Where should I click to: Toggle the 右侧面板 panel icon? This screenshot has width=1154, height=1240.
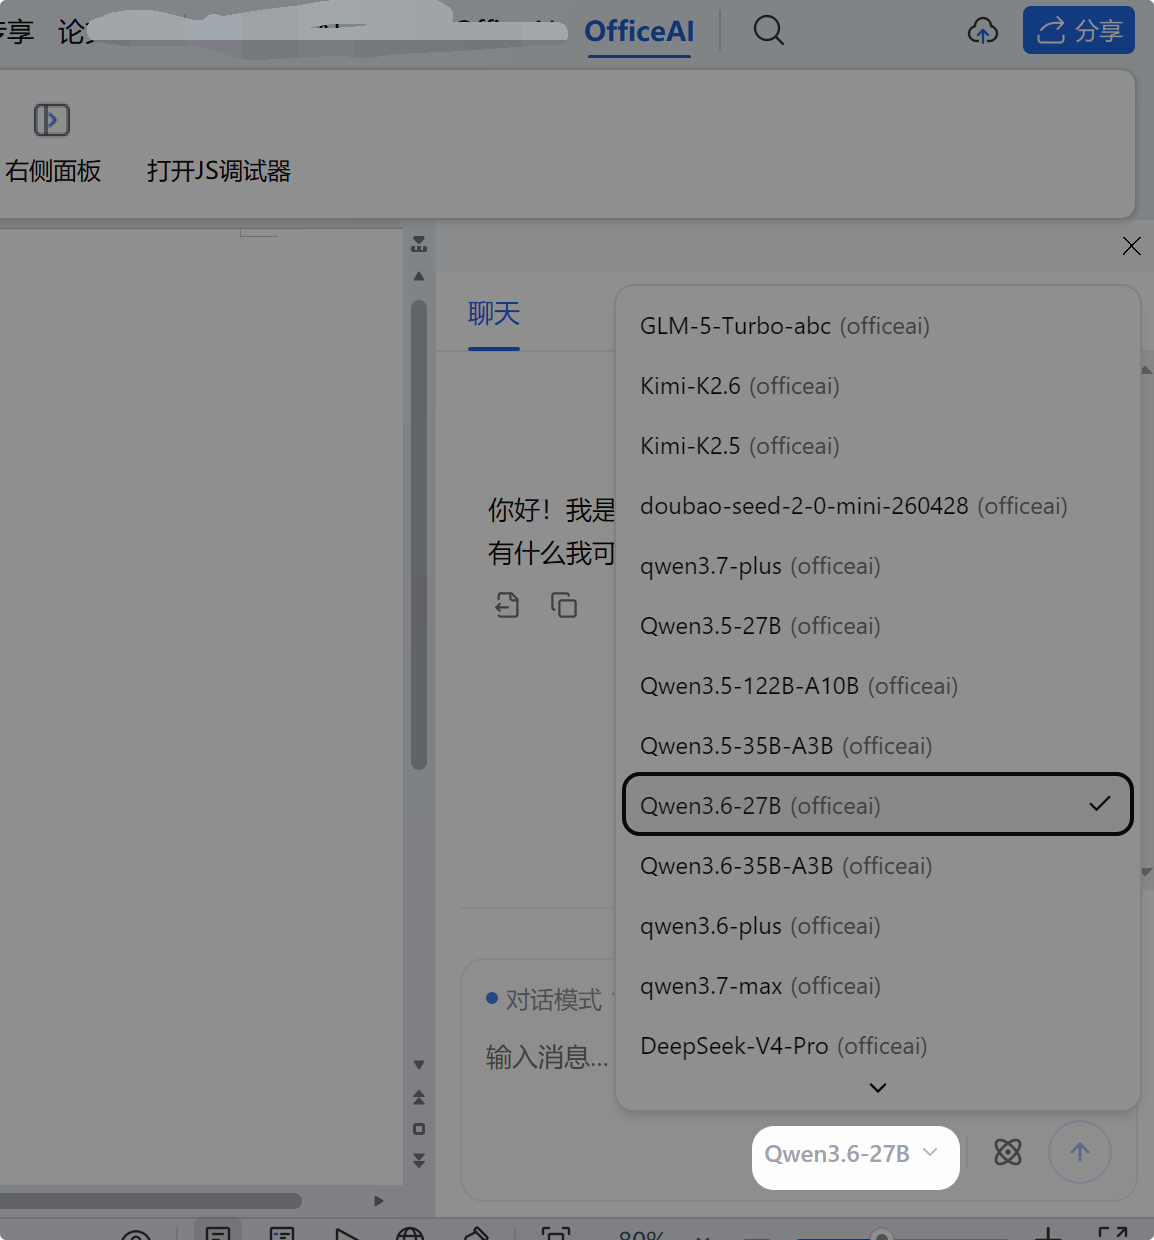coord(52,120)
